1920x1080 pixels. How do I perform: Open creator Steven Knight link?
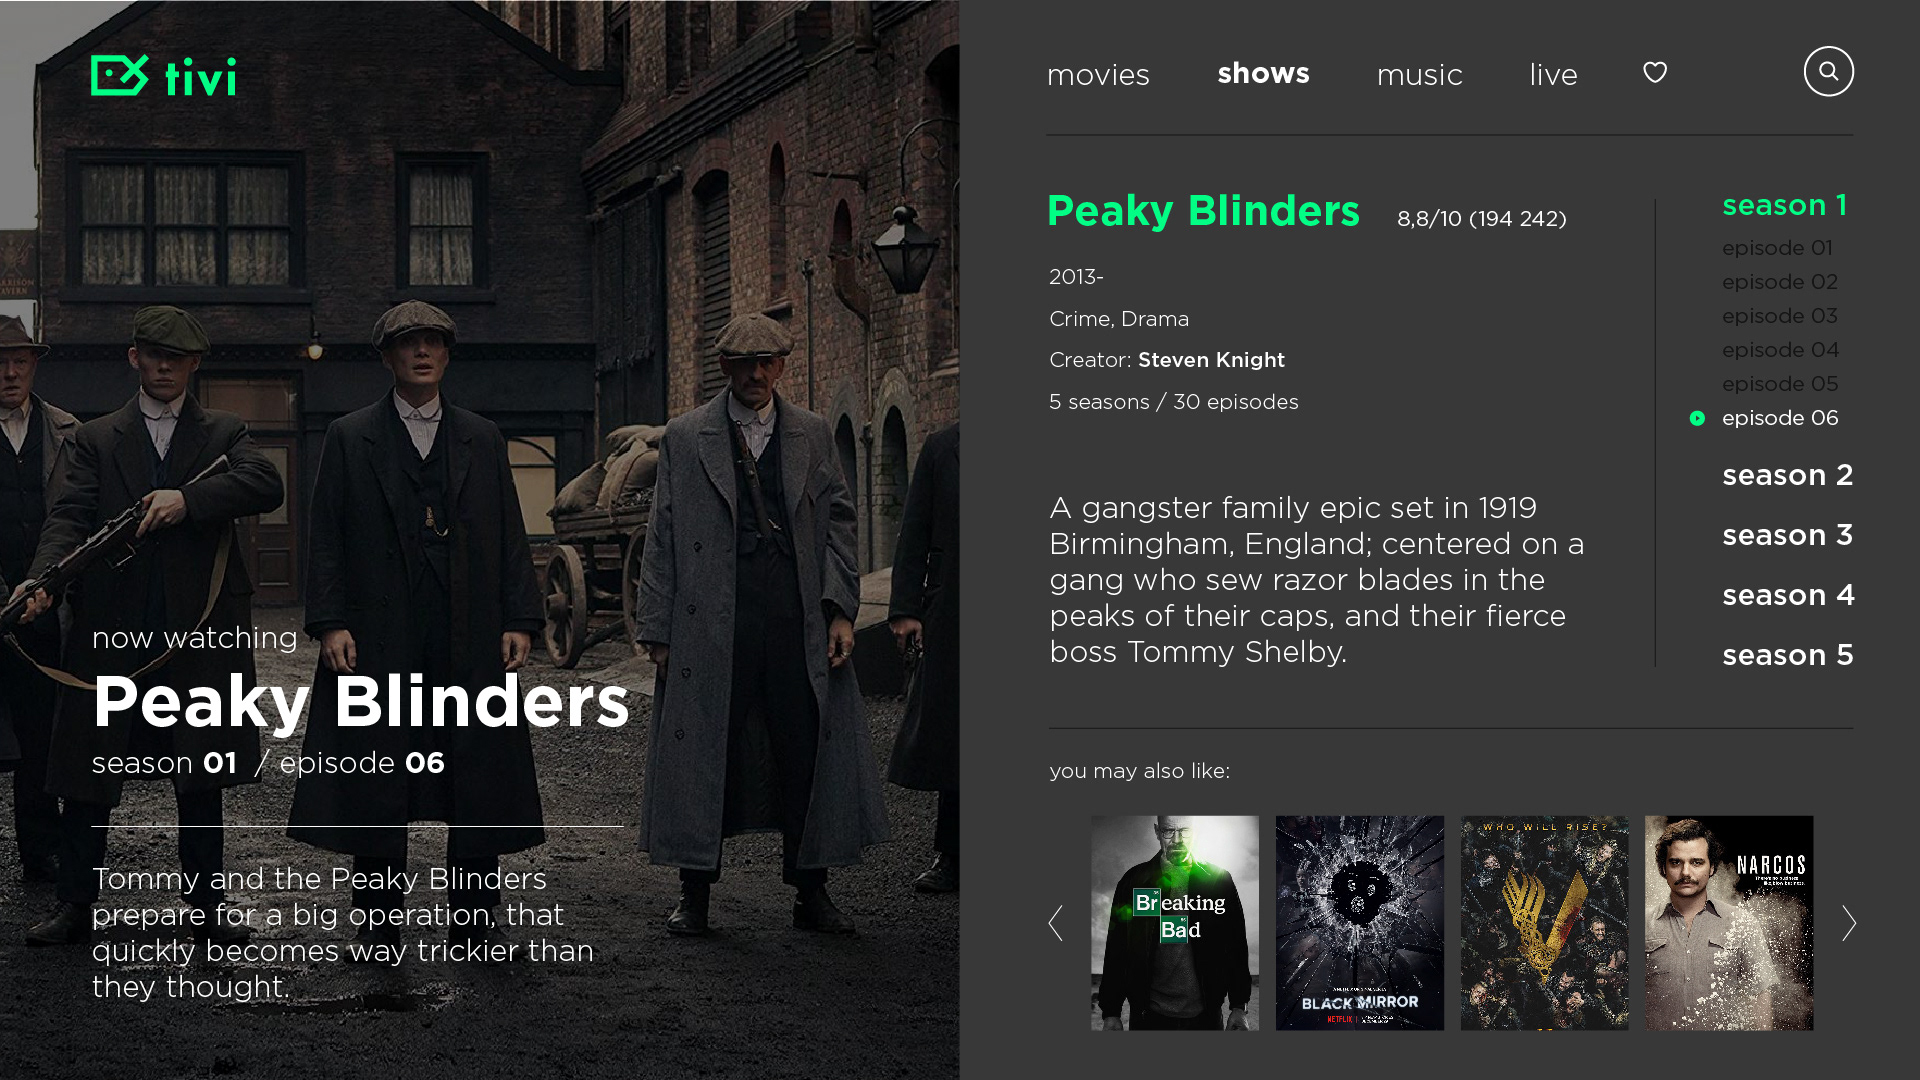(1211, 360)
